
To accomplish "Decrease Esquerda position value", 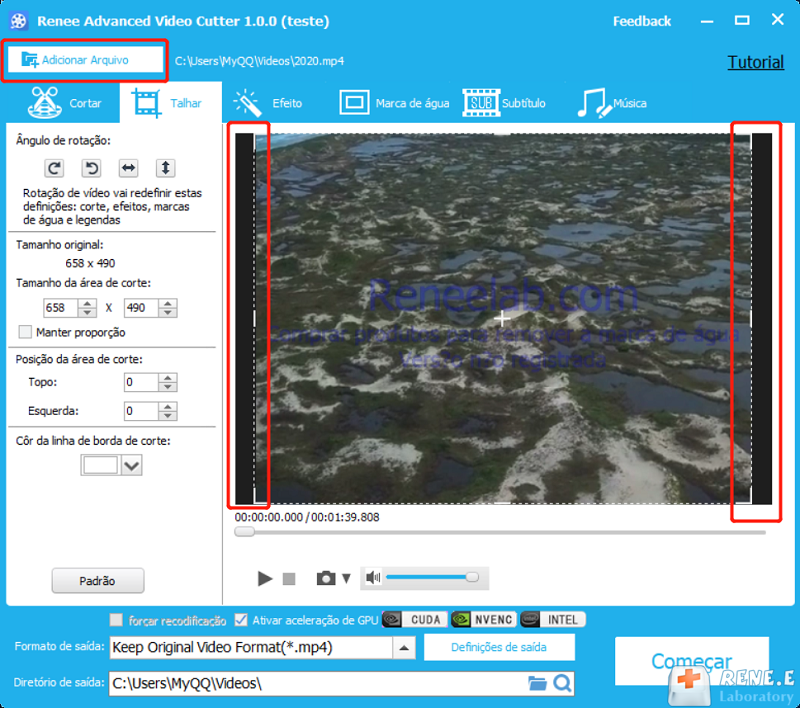I will (168, 415).
